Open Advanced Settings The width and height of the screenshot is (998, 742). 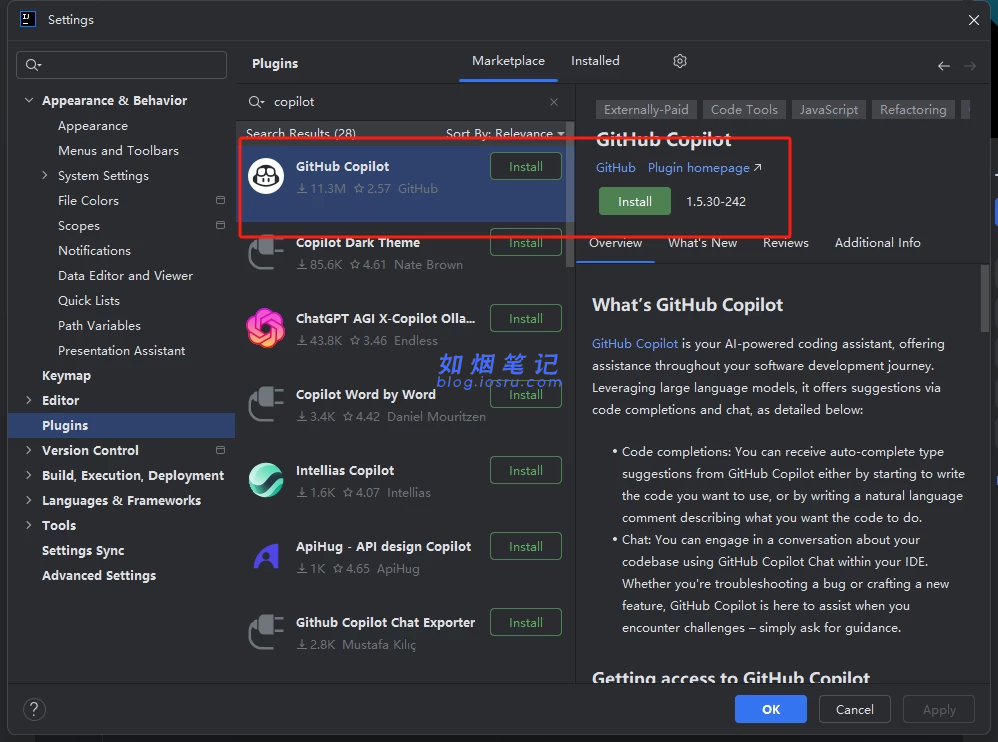pos(99,575)
